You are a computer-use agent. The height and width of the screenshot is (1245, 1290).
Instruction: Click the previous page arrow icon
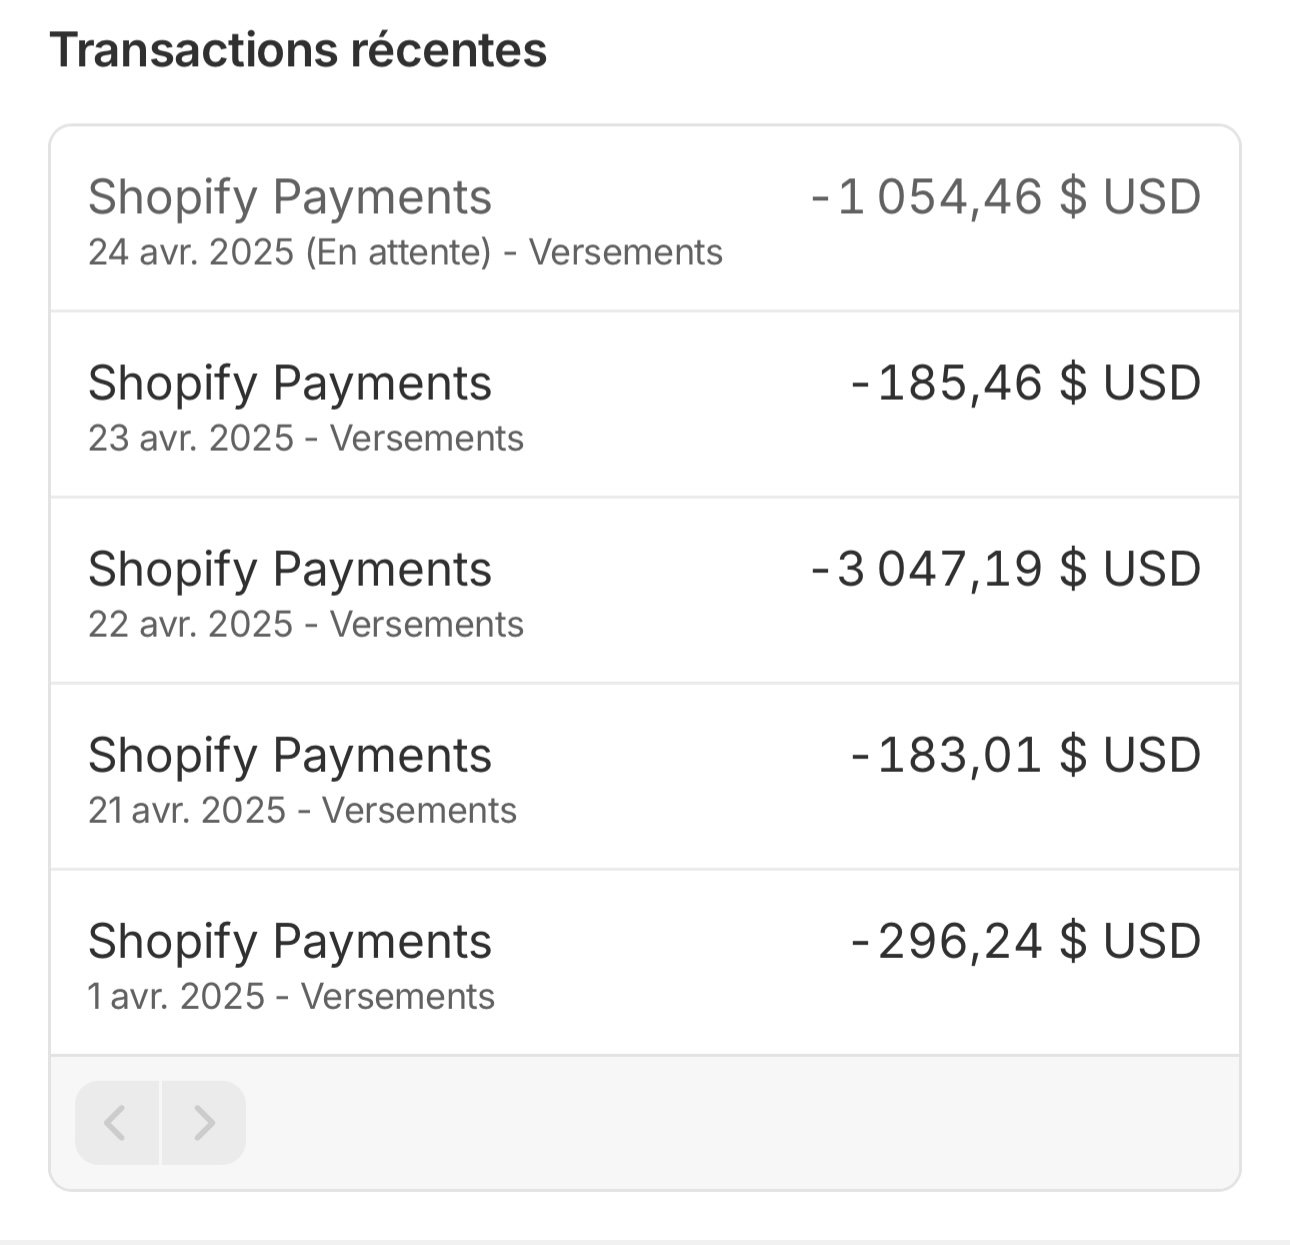pyautogui.click(x=116, y=1123)
